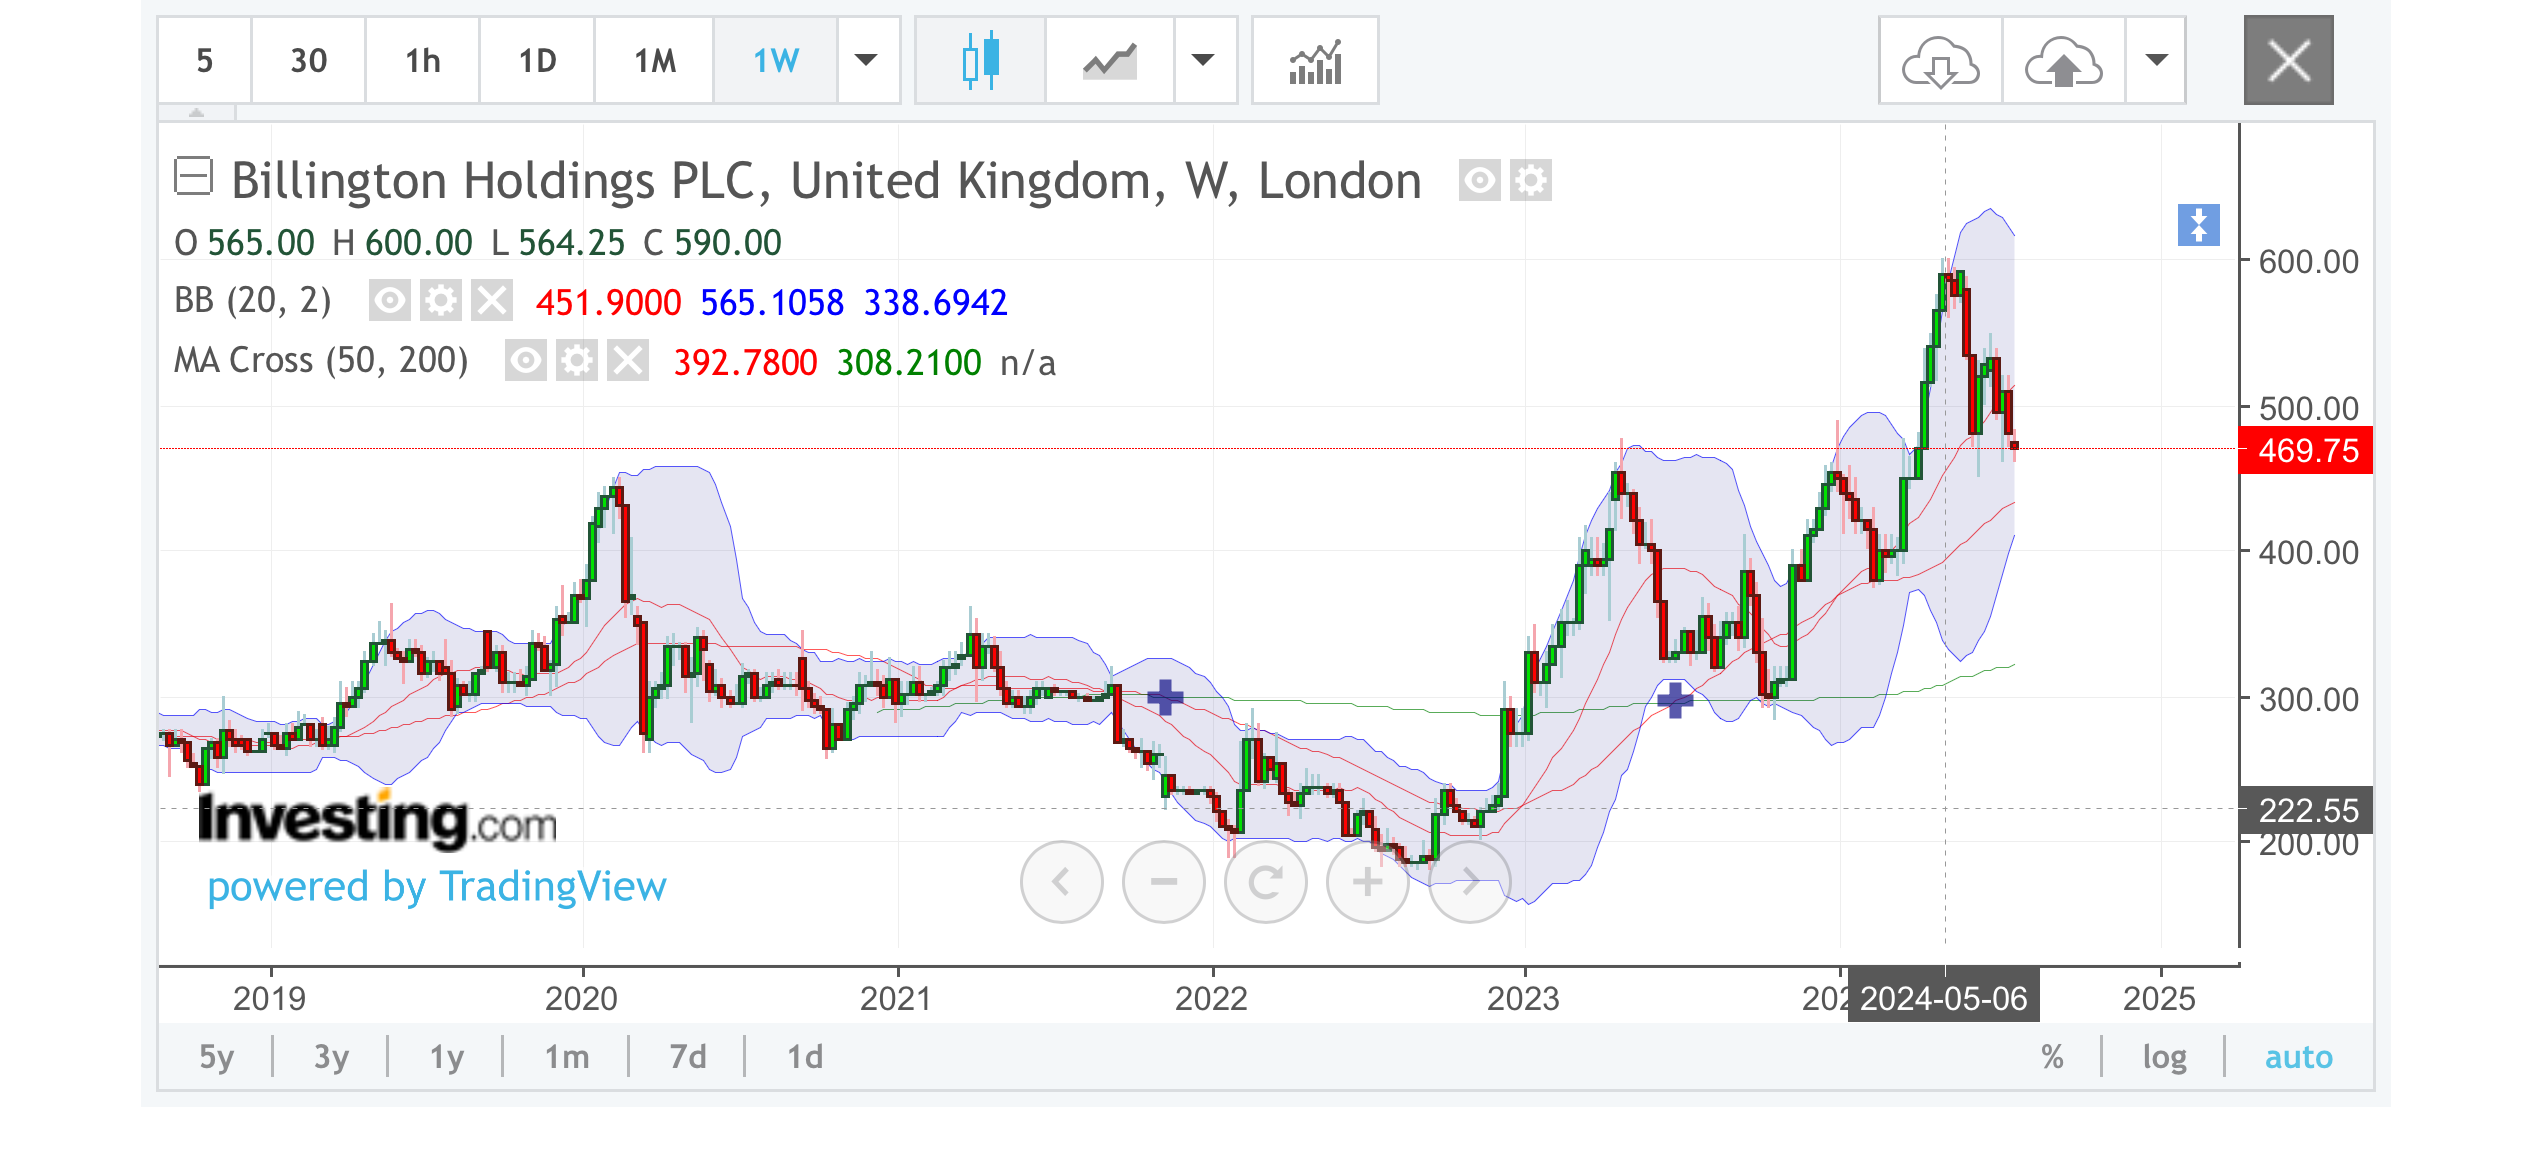
Task: Open settings gear for Billington Holdings series
Action: 1531,181
